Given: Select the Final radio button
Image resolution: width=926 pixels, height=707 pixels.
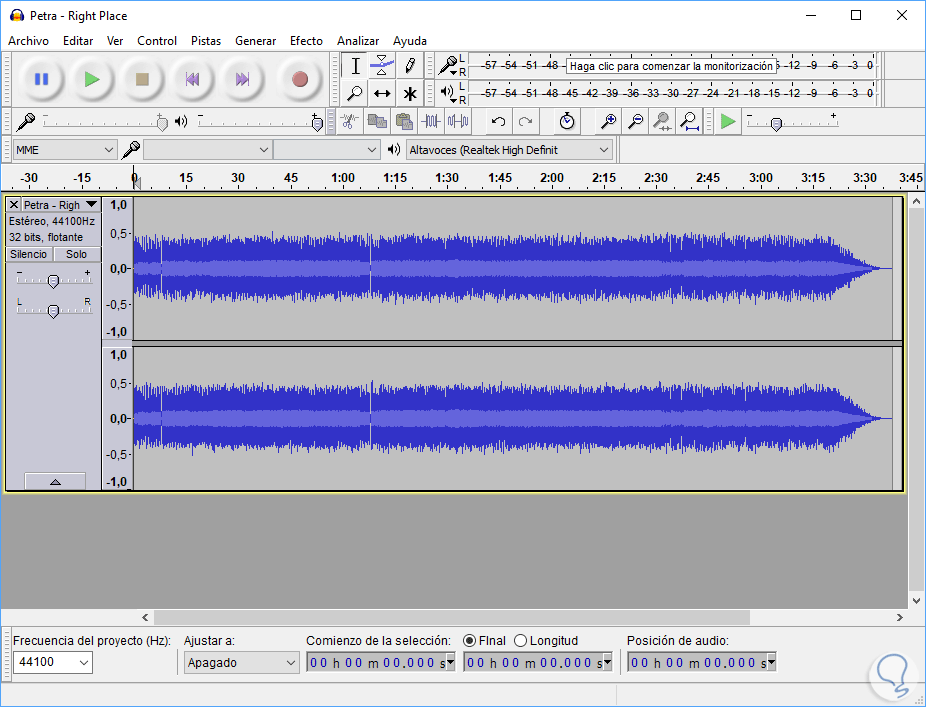Looking at the screenshot, I should [470, 641].
